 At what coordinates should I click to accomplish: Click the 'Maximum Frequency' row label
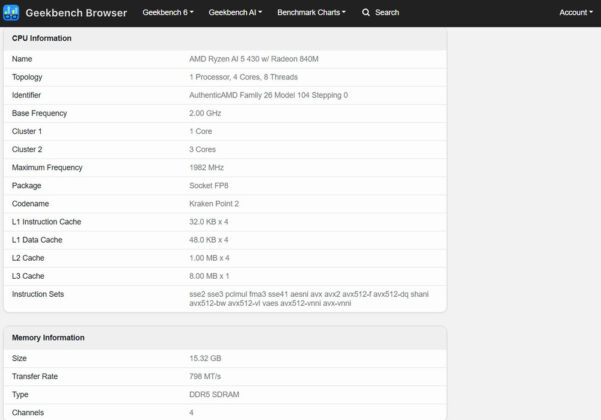point(47,167)
